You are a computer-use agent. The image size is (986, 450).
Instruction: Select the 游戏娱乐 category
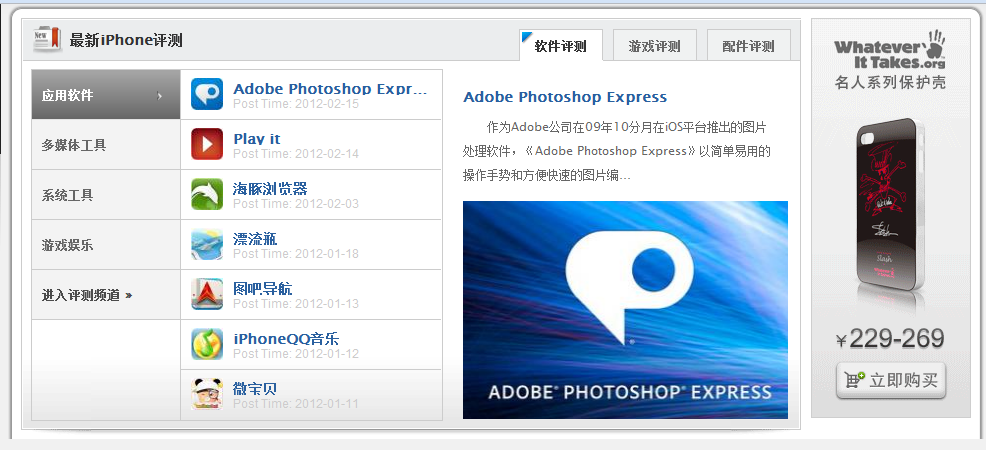pyautogui.click(x=106, y=245)
